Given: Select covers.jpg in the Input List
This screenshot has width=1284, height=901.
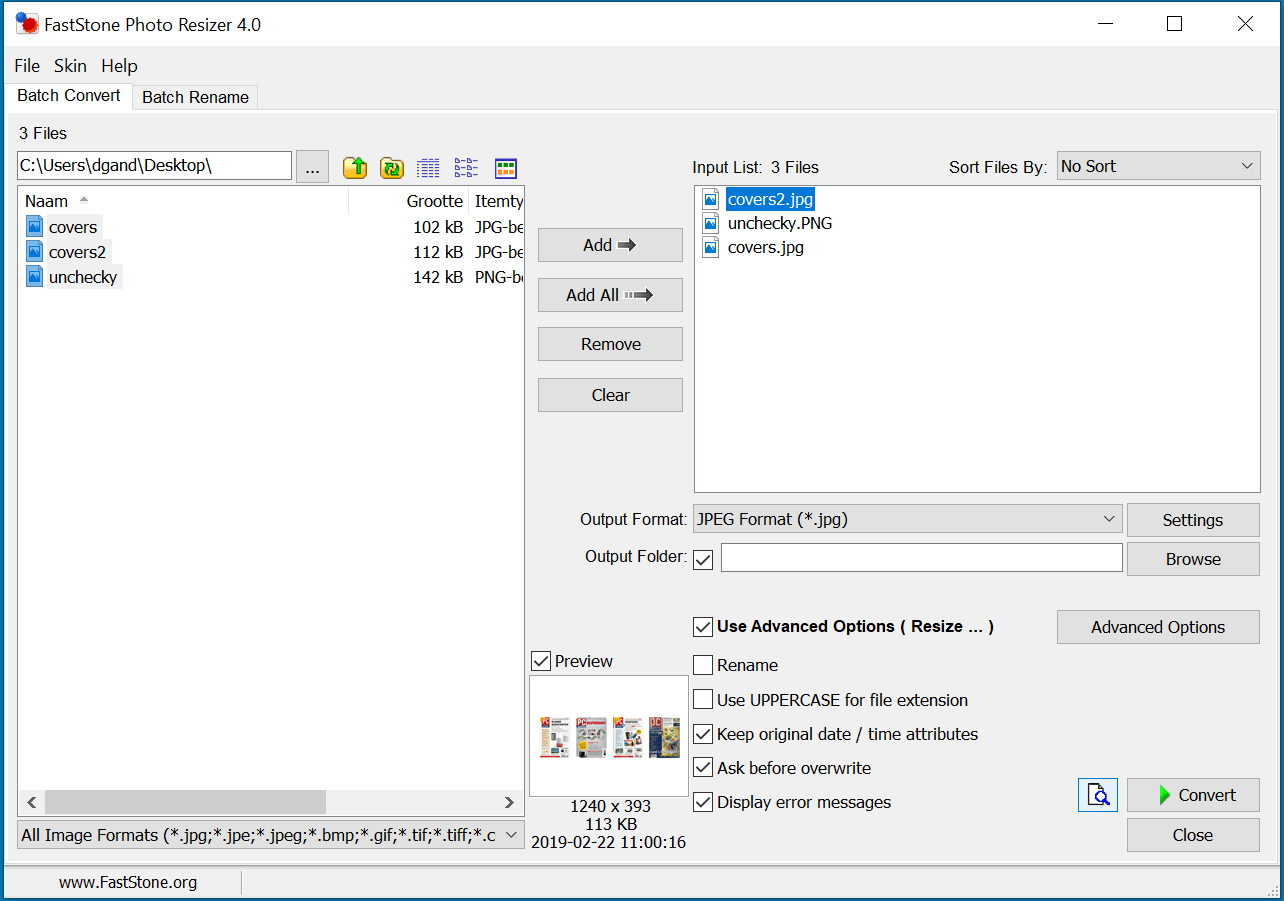Looking at the screenshot, I should click(x=766, y=247).
